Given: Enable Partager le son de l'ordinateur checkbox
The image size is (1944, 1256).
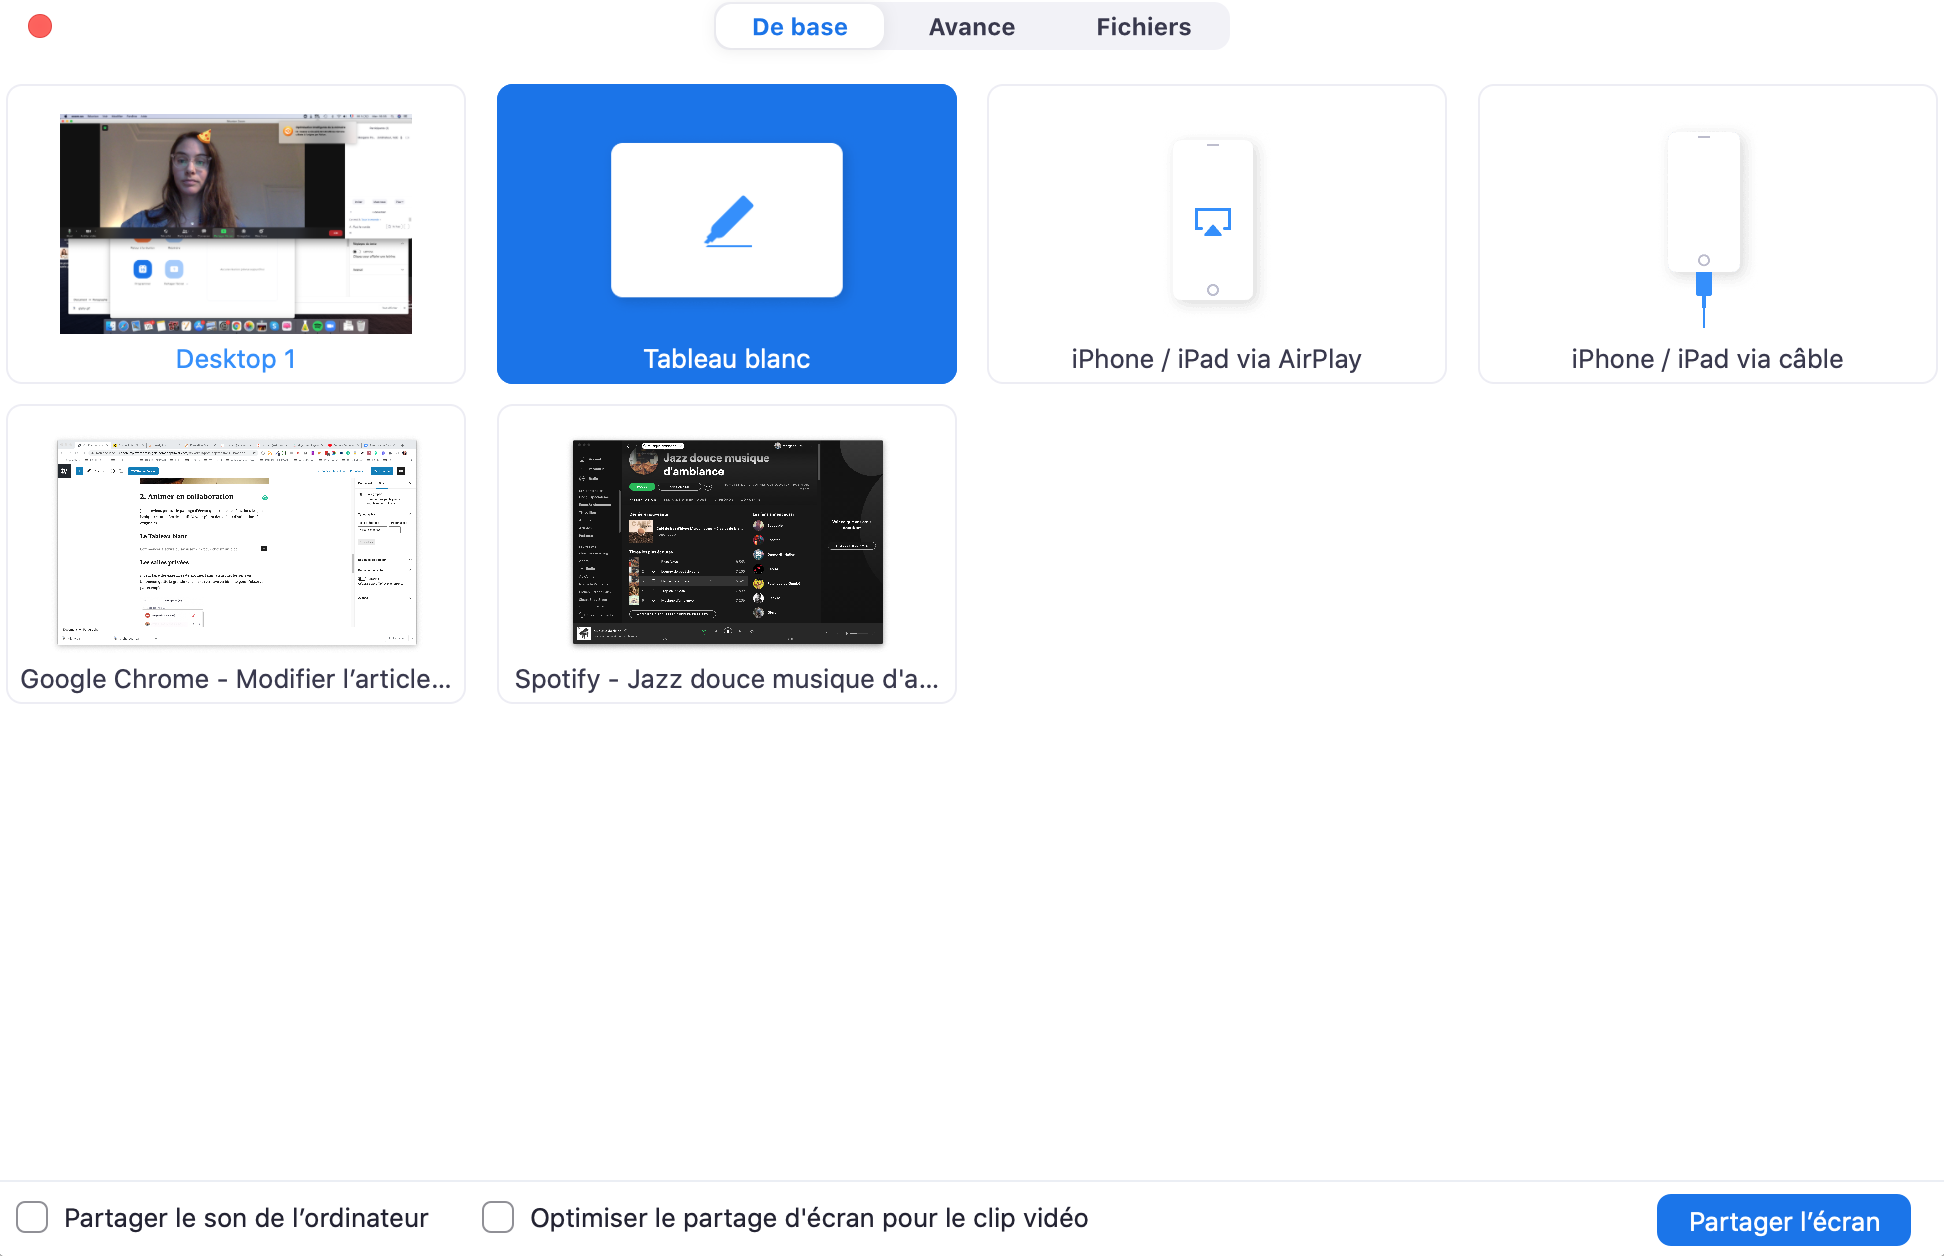Looking at the screenshot, I should (32, 1217).
